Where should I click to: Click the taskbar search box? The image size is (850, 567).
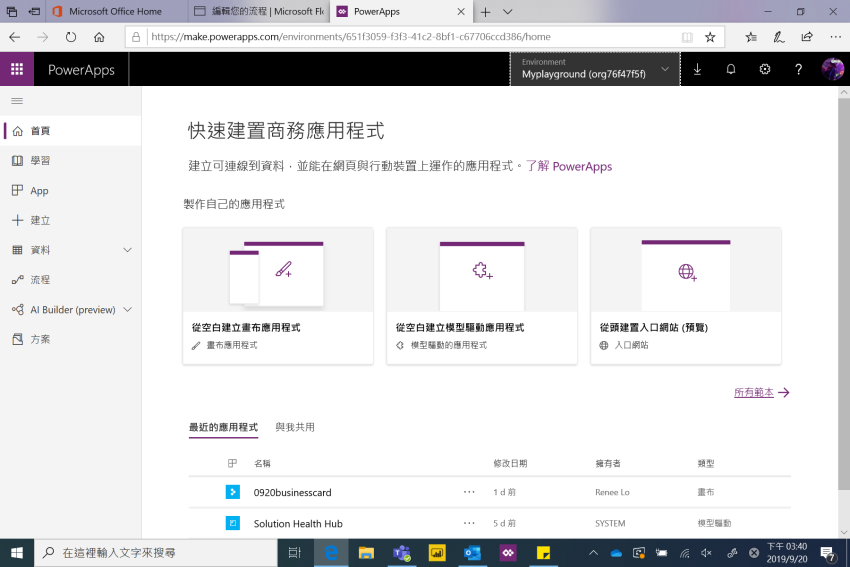pos(156,553)
